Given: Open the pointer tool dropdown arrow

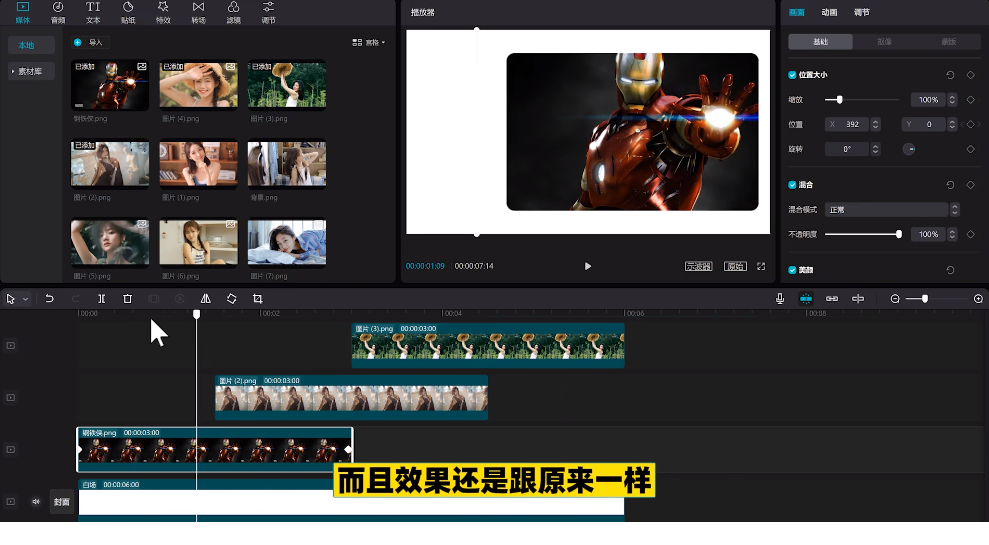Looking at the screenshot, I should [x=25, y=299].
